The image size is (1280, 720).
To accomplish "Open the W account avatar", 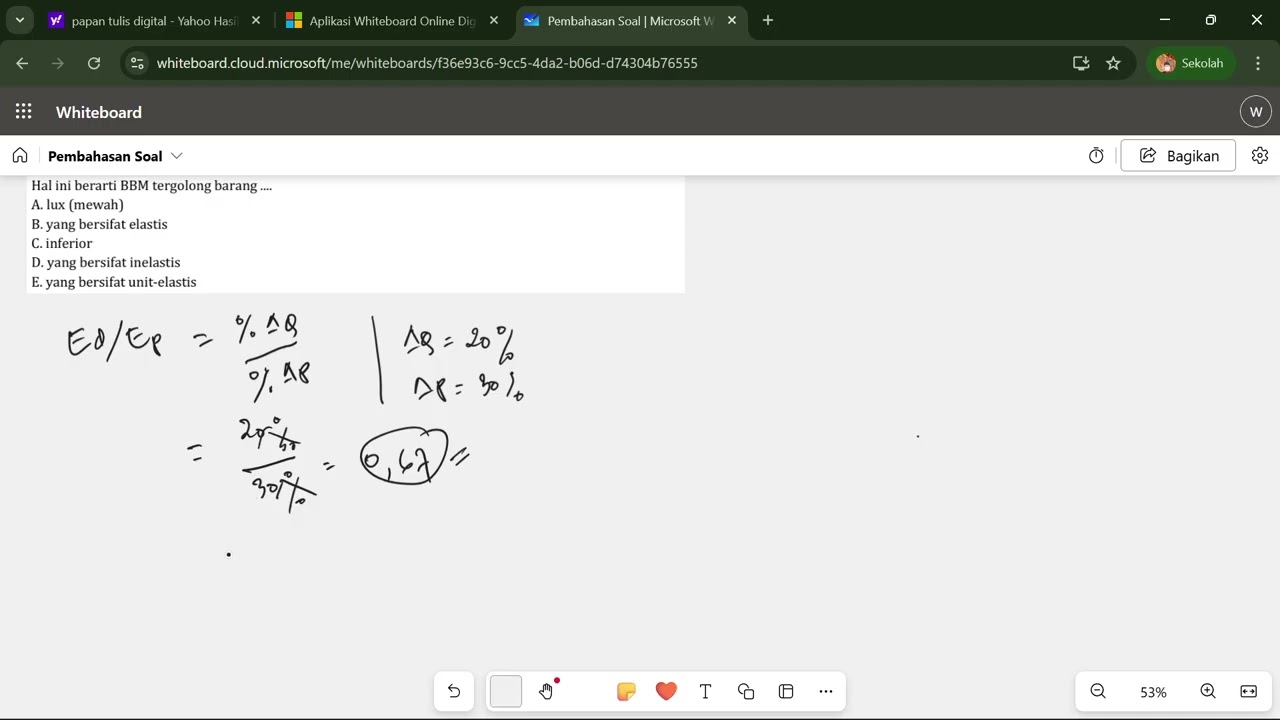I will tap(1256, 112).
